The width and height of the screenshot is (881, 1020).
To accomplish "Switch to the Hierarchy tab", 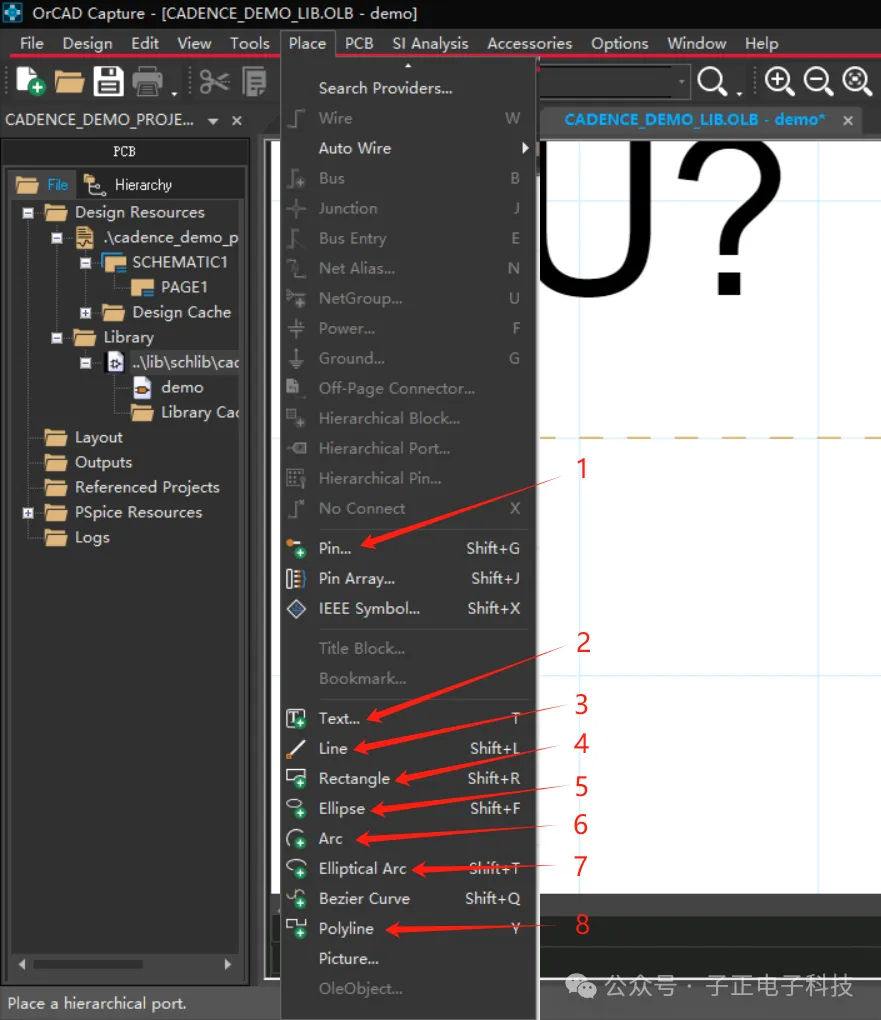I will (x=129, y=185).
